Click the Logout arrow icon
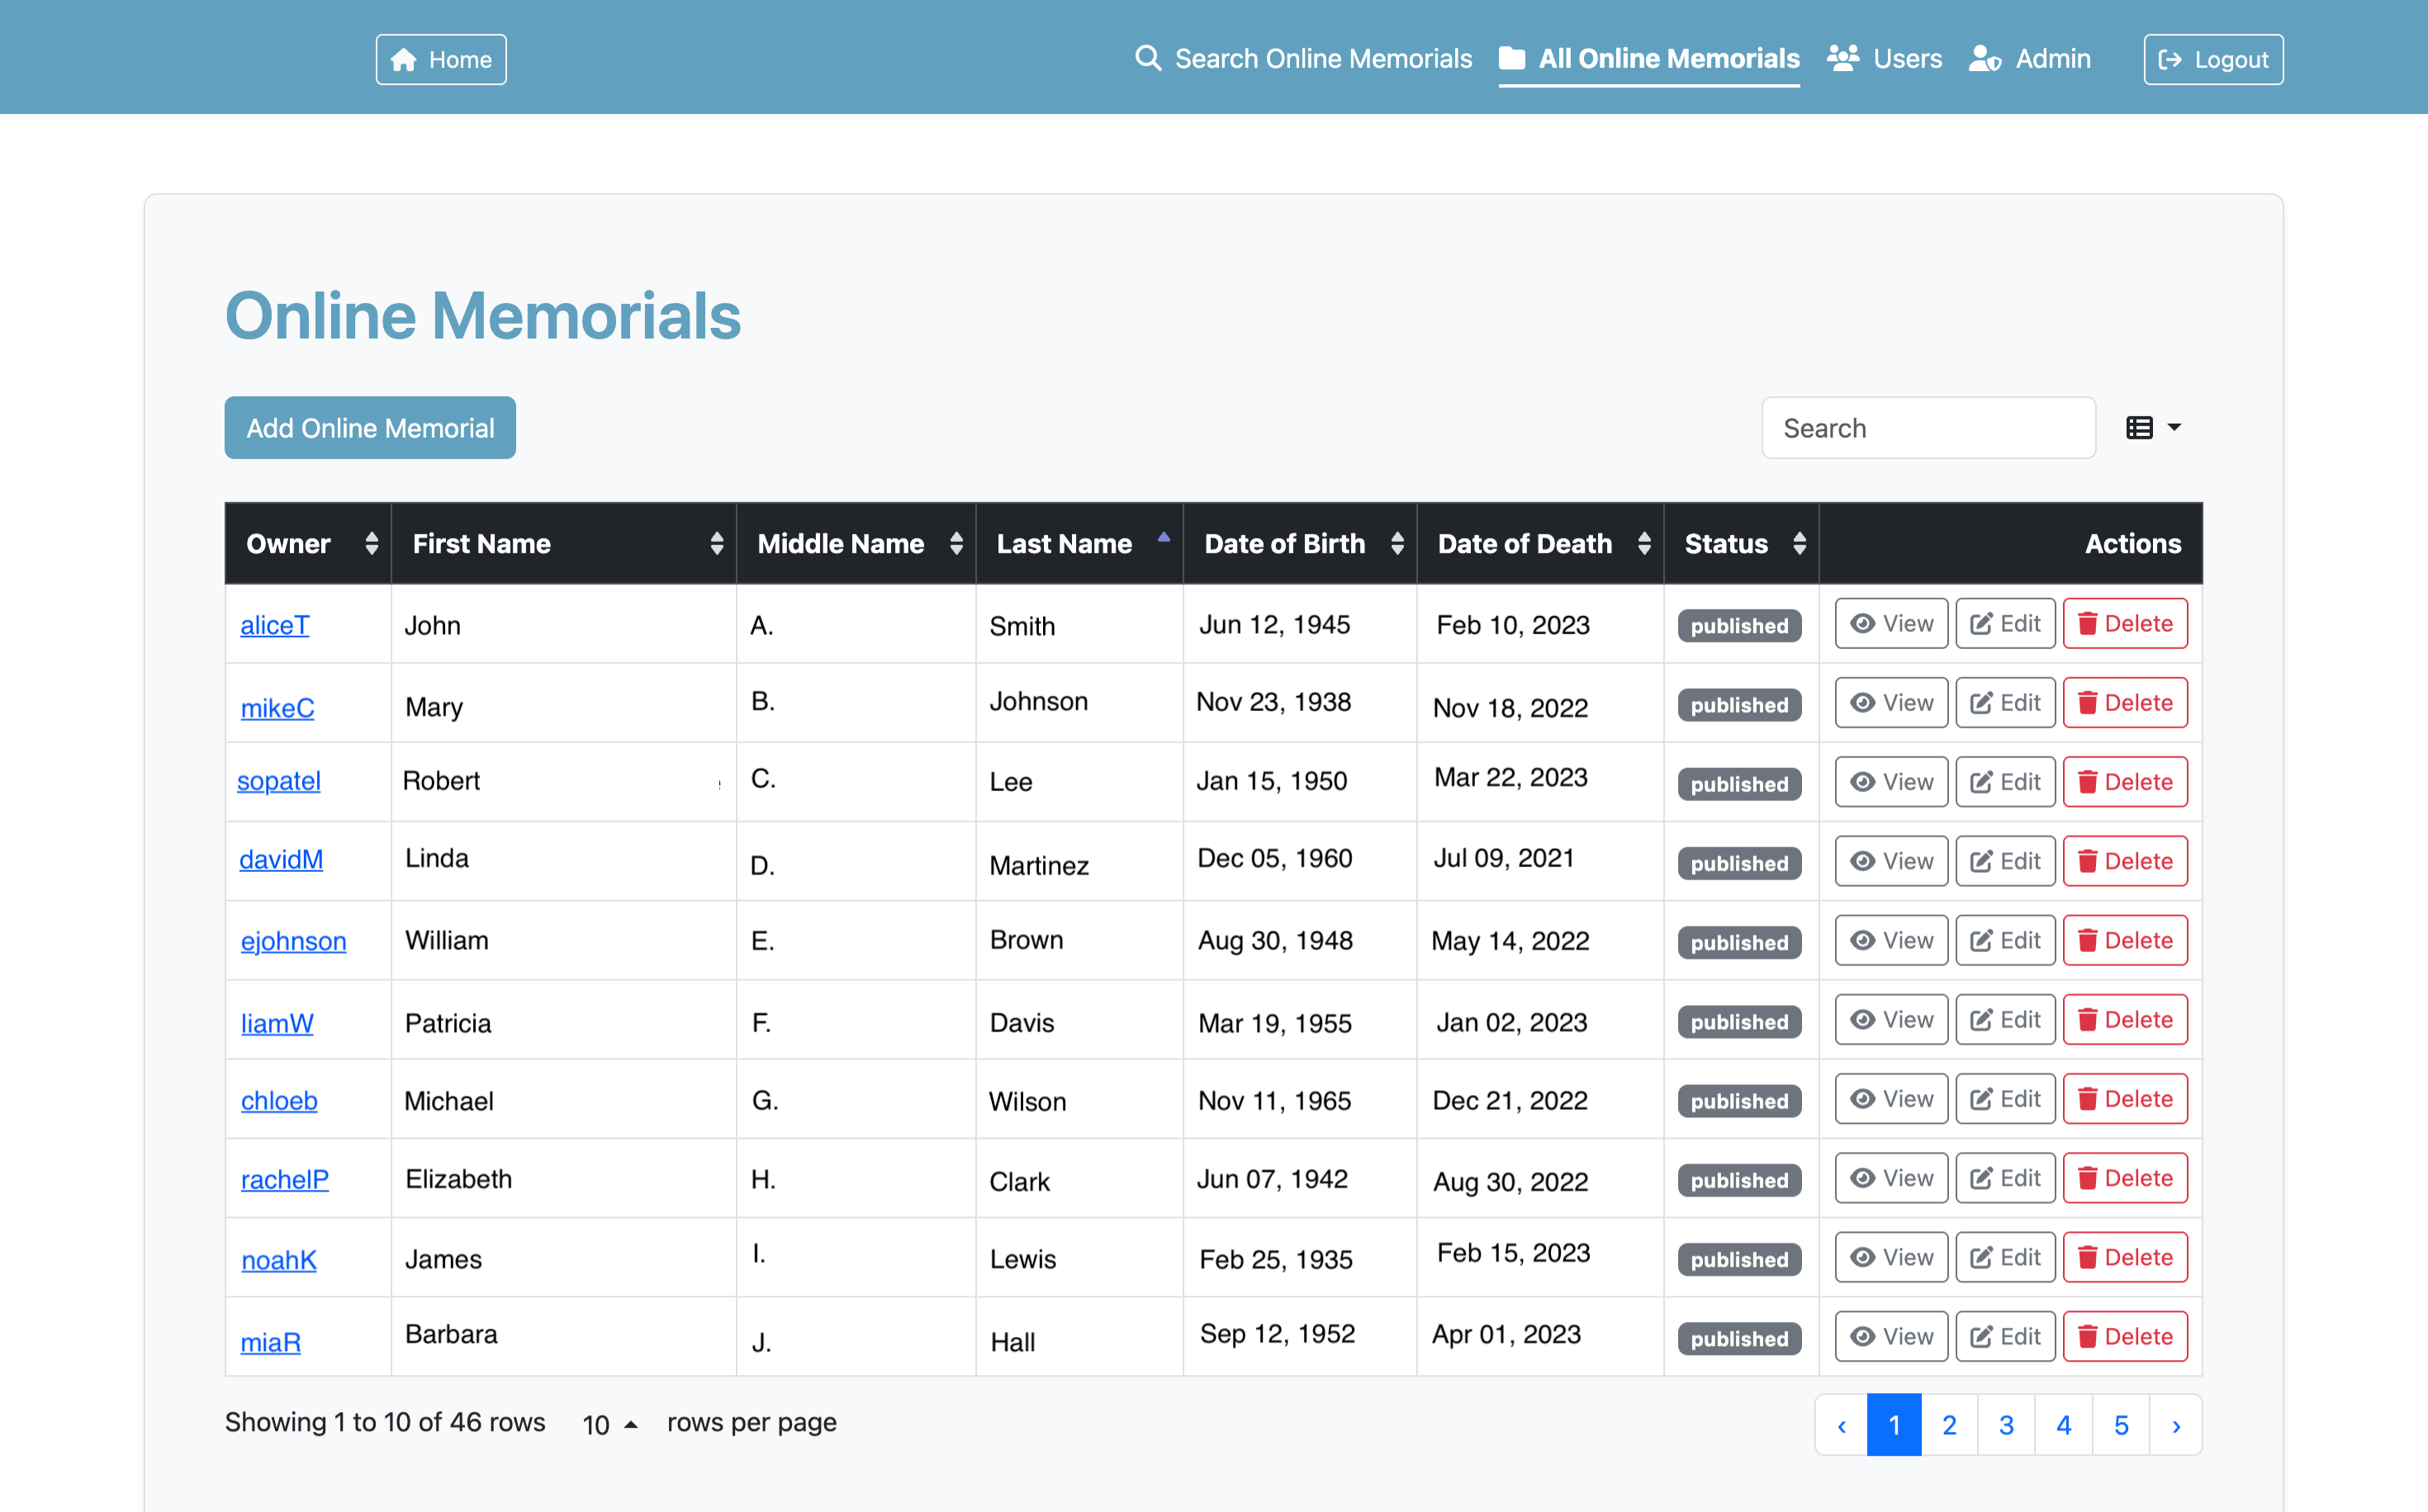Viewport: 2428px width, 1512px height. click(2172, 59)
